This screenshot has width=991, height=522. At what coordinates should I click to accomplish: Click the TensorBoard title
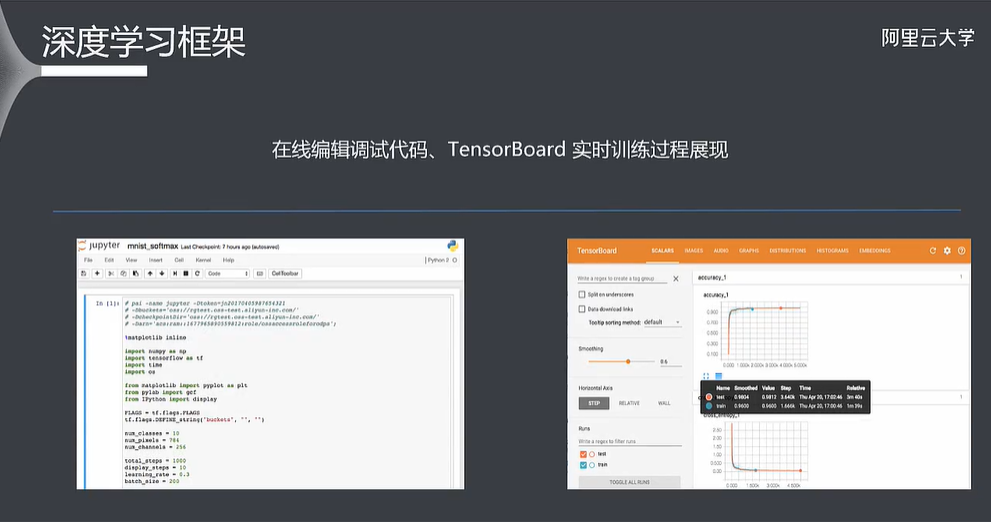(597, 251)
